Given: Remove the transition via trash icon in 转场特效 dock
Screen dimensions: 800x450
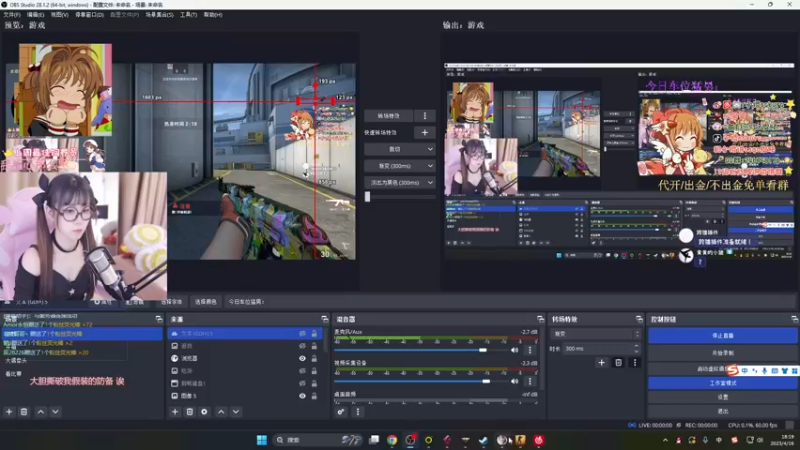Looking at the screenshot, I should tap(618, 363).
